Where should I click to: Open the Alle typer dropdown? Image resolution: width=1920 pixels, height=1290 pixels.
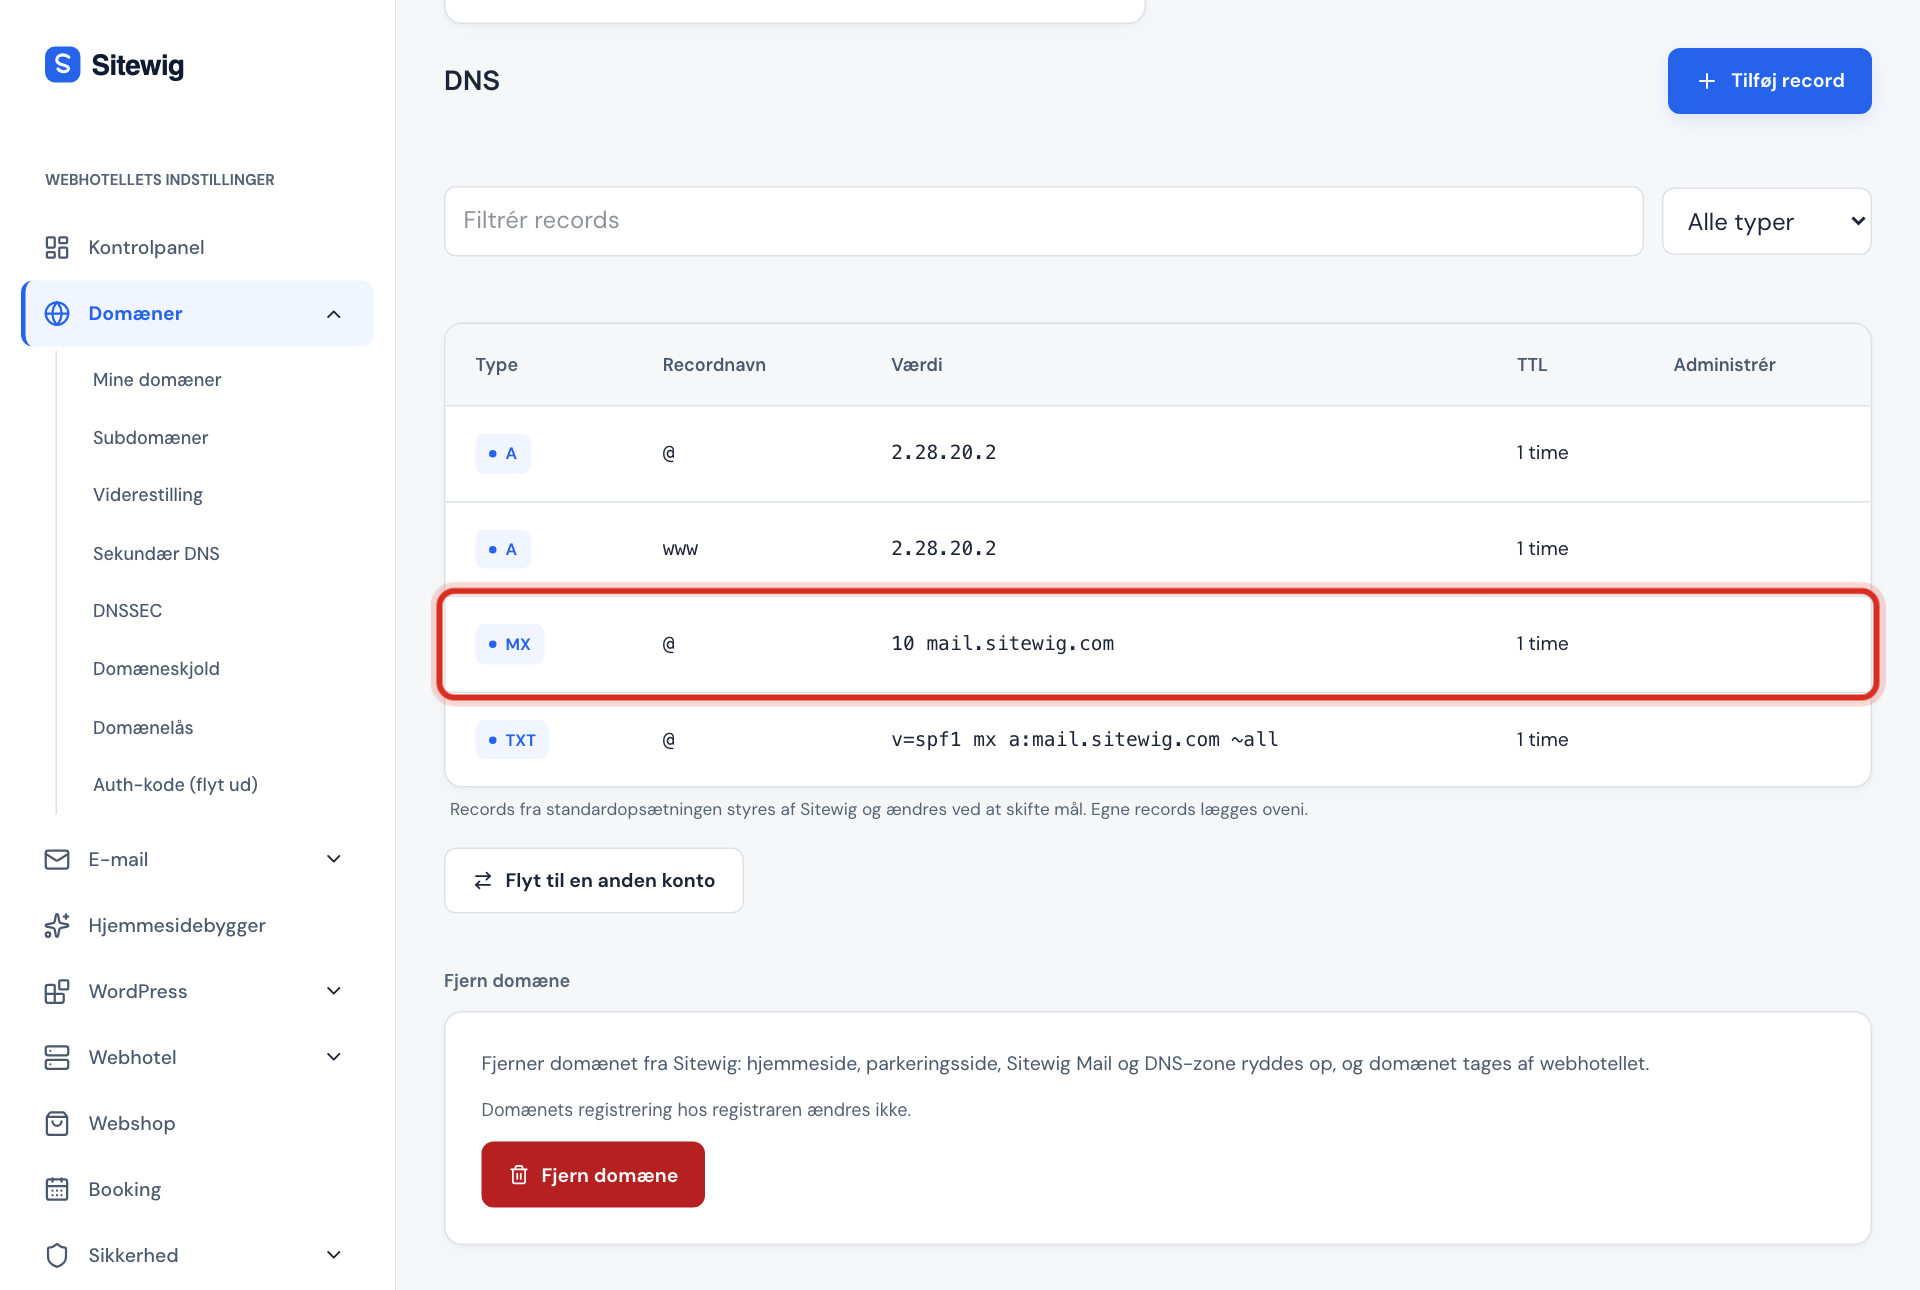[x=1766, y=221]
